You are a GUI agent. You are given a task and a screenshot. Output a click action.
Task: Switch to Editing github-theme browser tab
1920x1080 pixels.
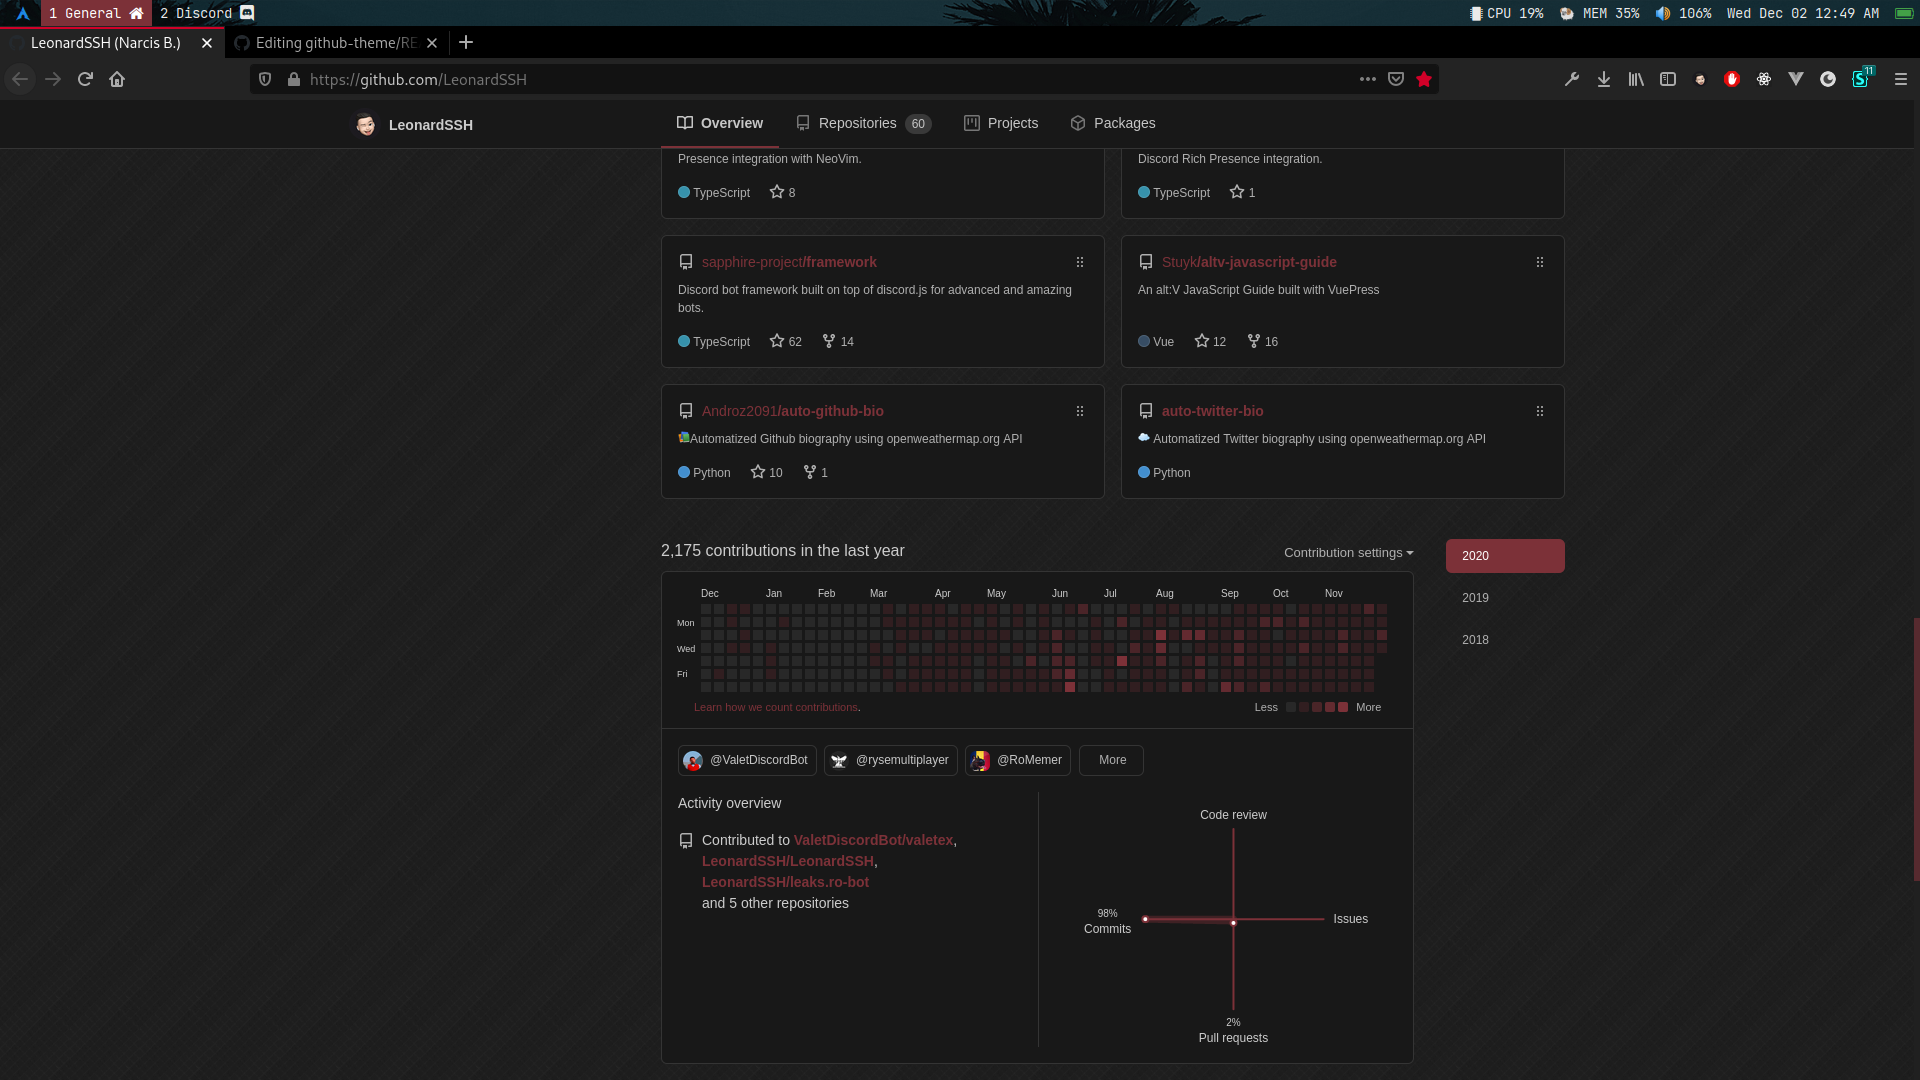coord(335,43)
